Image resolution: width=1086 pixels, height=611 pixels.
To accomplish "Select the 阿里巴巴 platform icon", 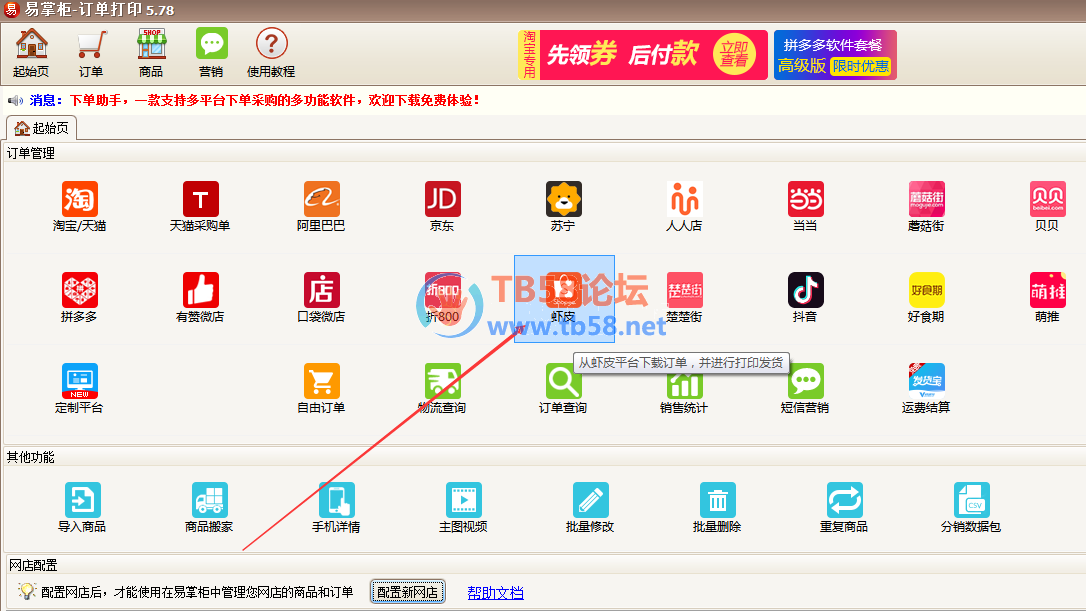I will (321, 206).
